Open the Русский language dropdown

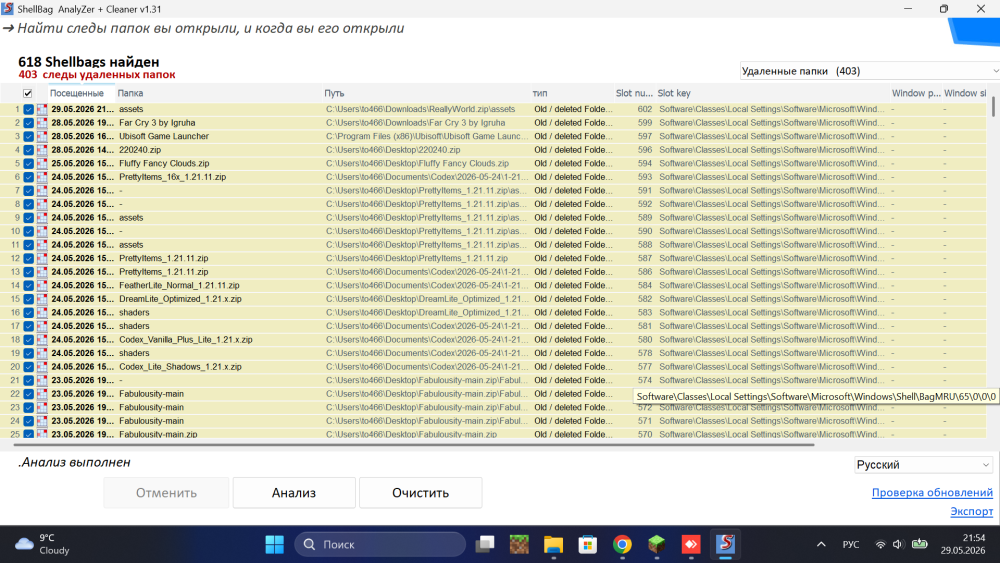pyautogui.click(x=923, y=465)
